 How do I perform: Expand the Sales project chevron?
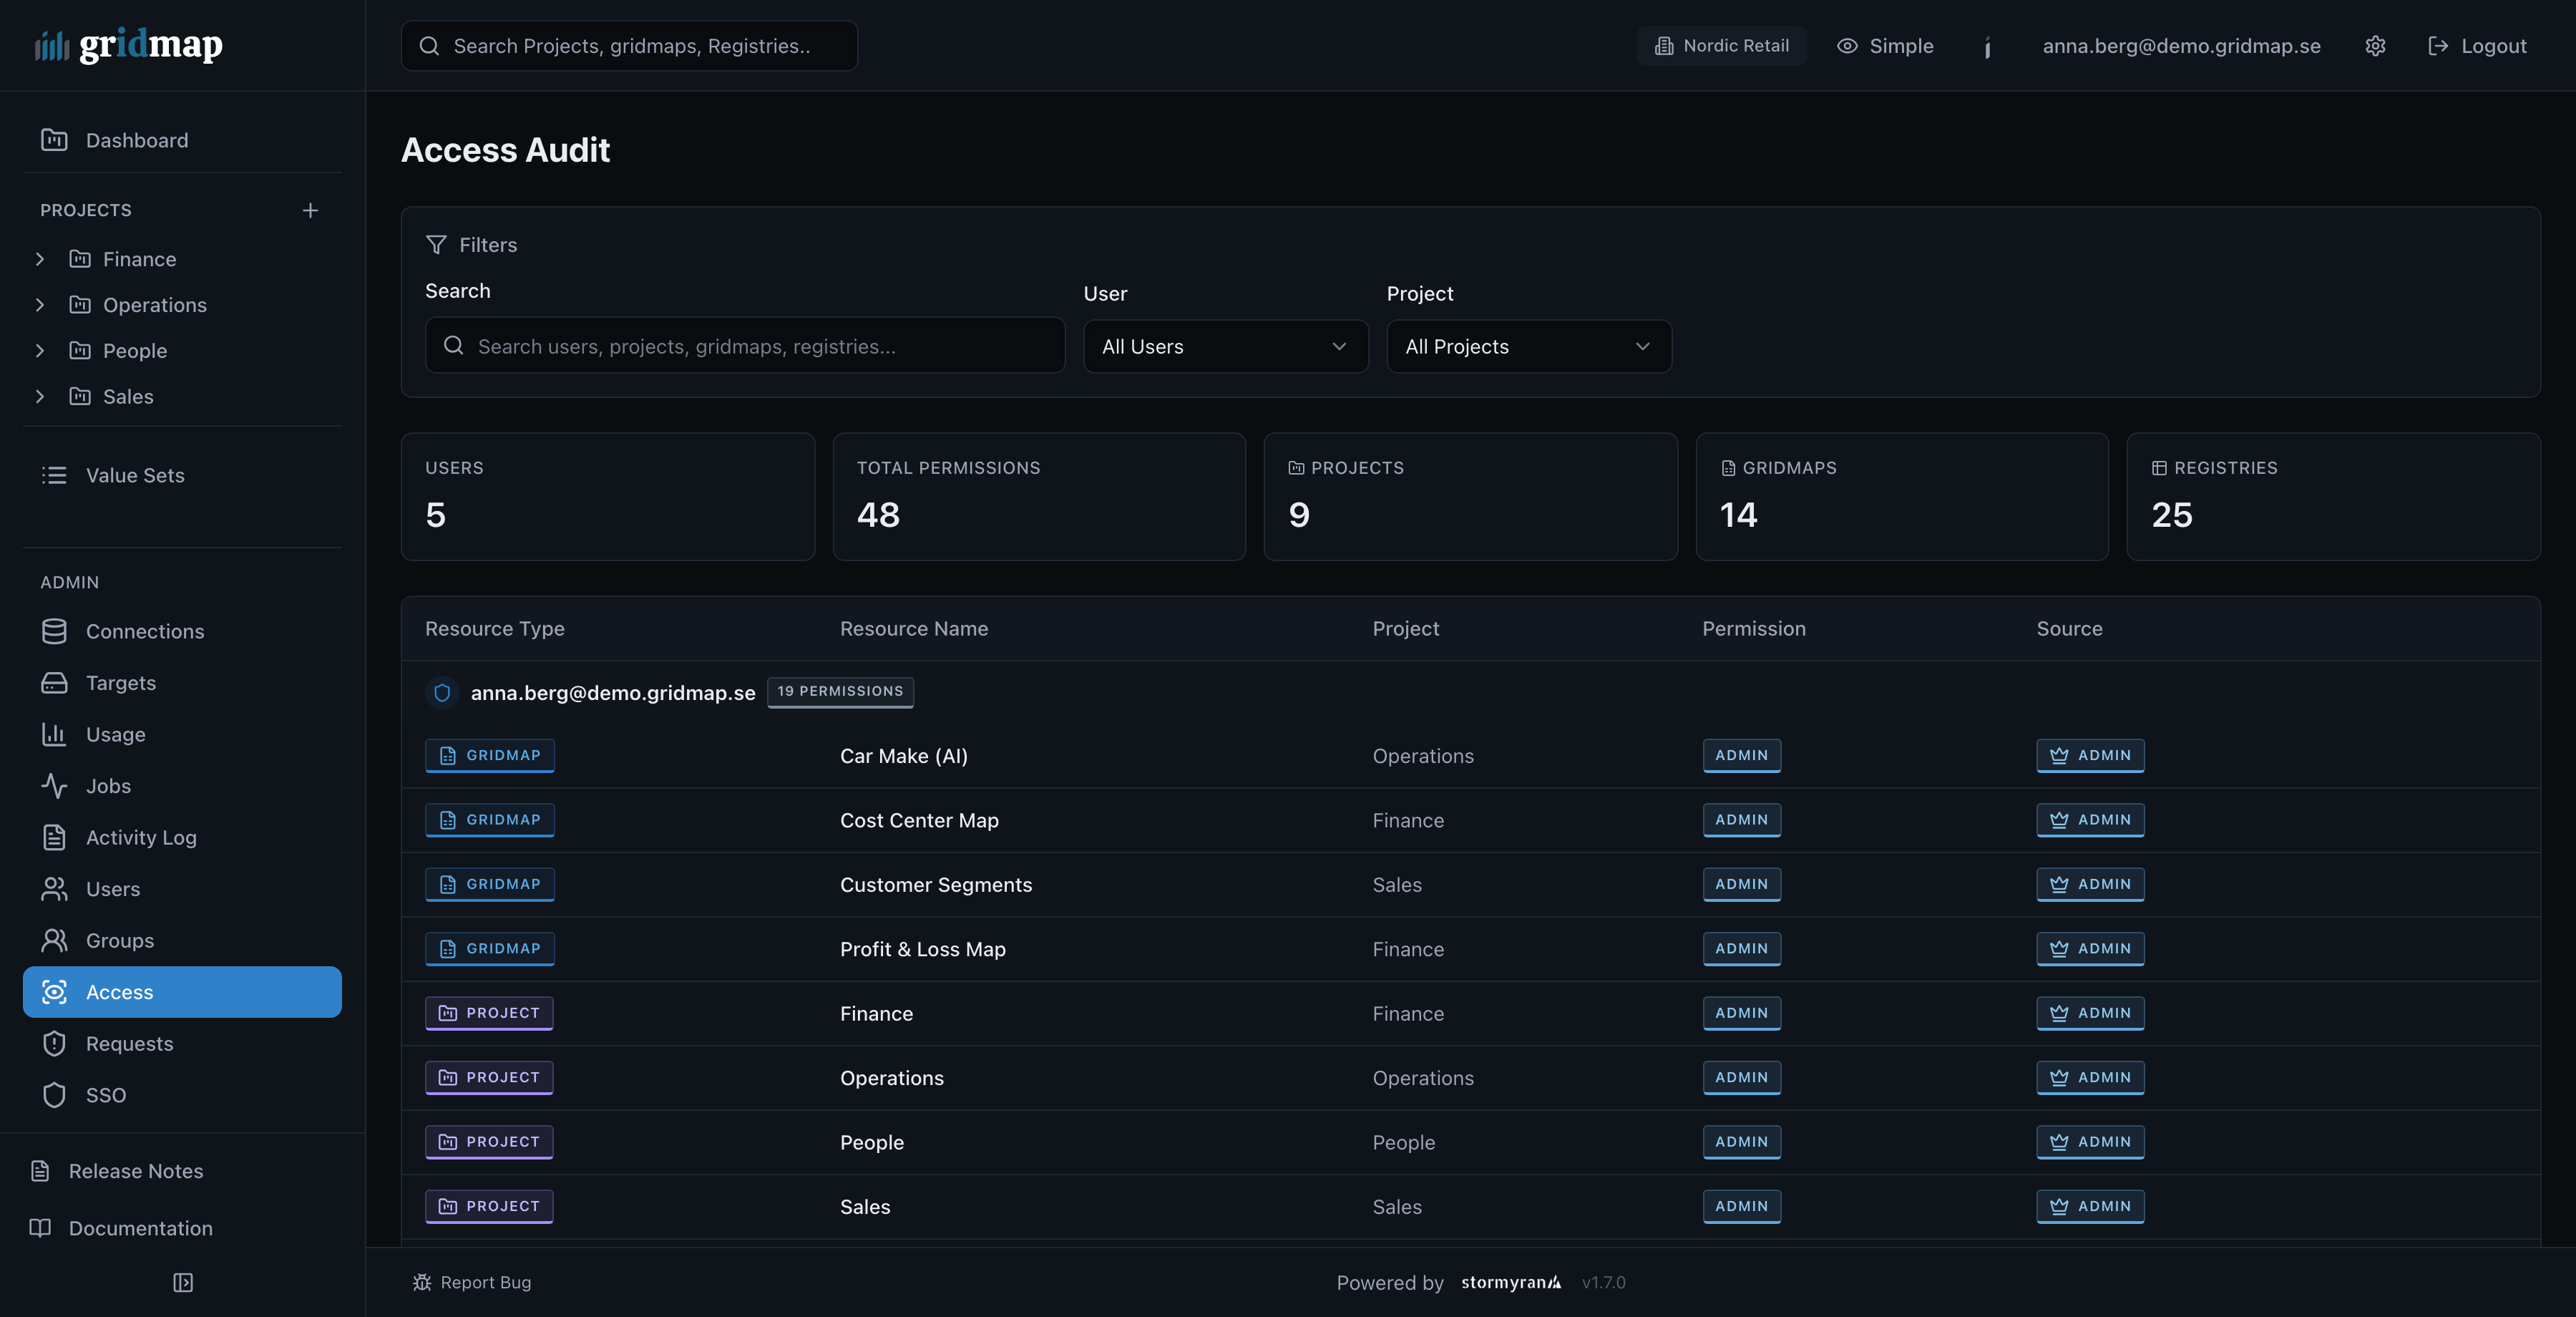[40, 397]
